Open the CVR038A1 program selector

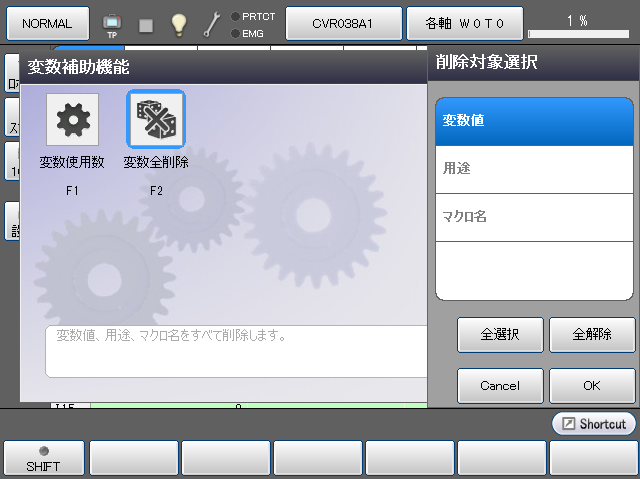point(343,23)
